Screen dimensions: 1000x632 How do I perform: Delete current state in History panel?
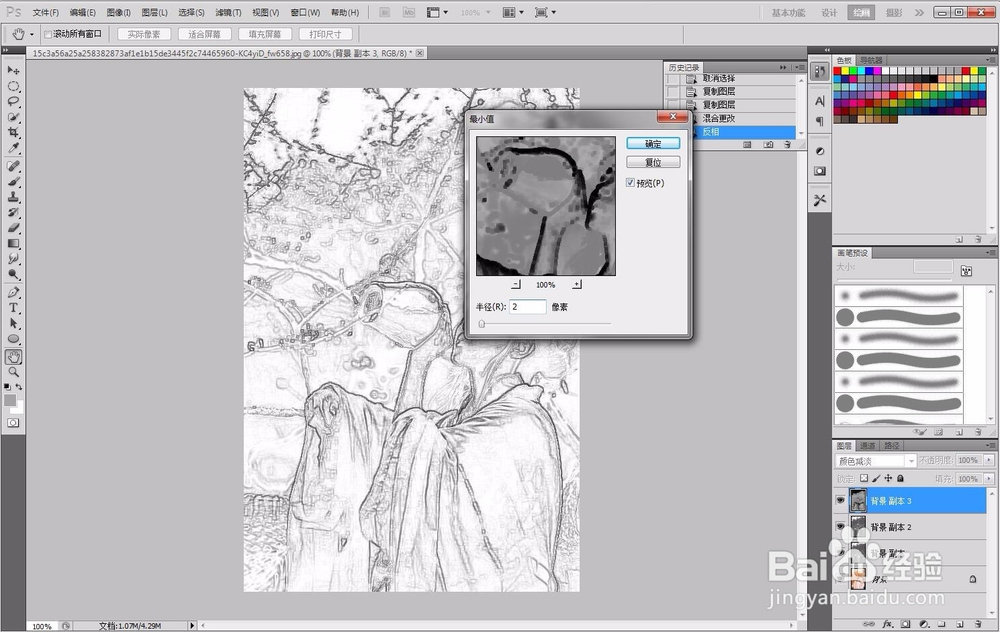[x=787, y=145]
